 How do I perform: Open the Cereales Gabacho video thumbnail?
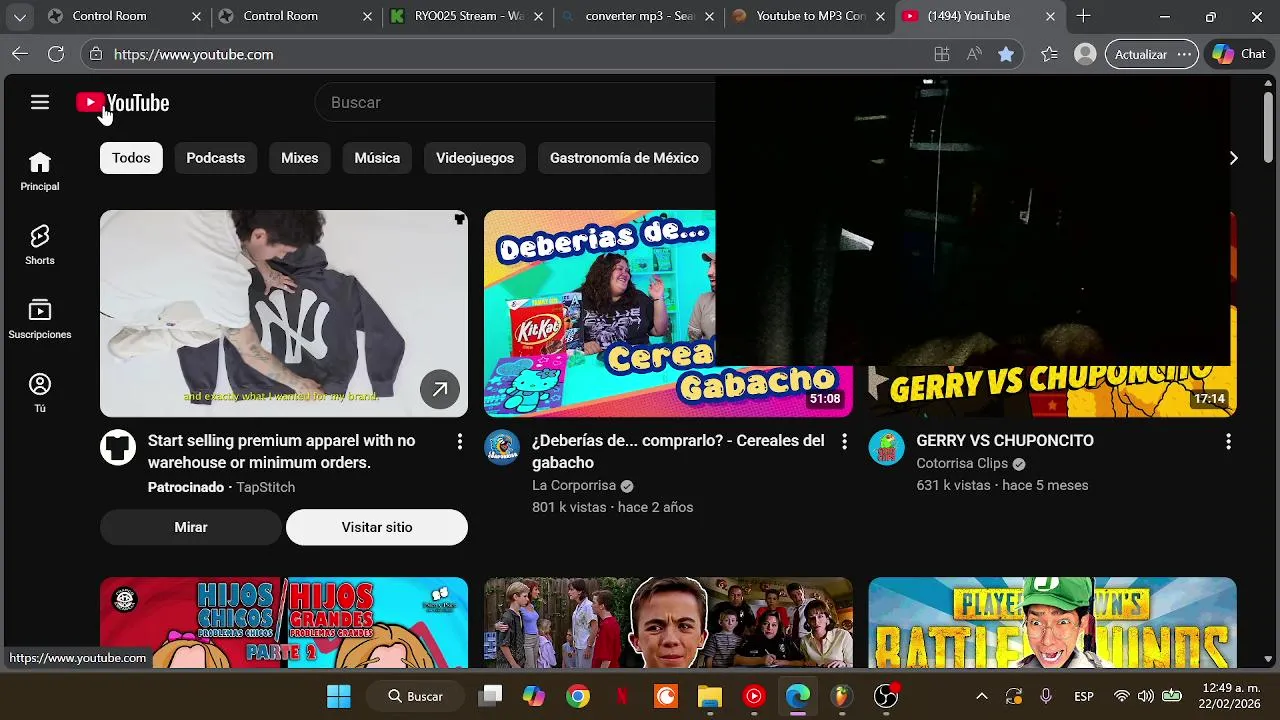click(600, 313)
